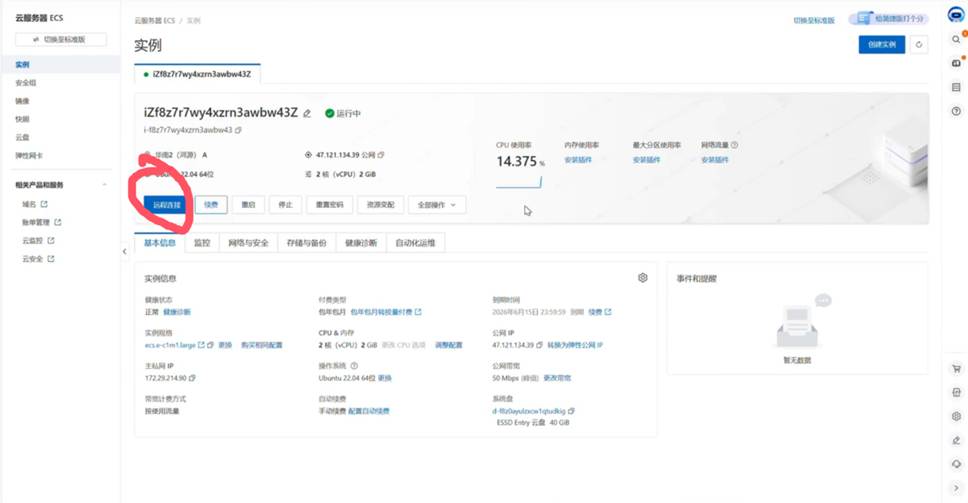Viewport: 968px width, 503px height.
Task: Select 安全组 in the left menu
Action: pyautogui.click(x=26, y=83)
